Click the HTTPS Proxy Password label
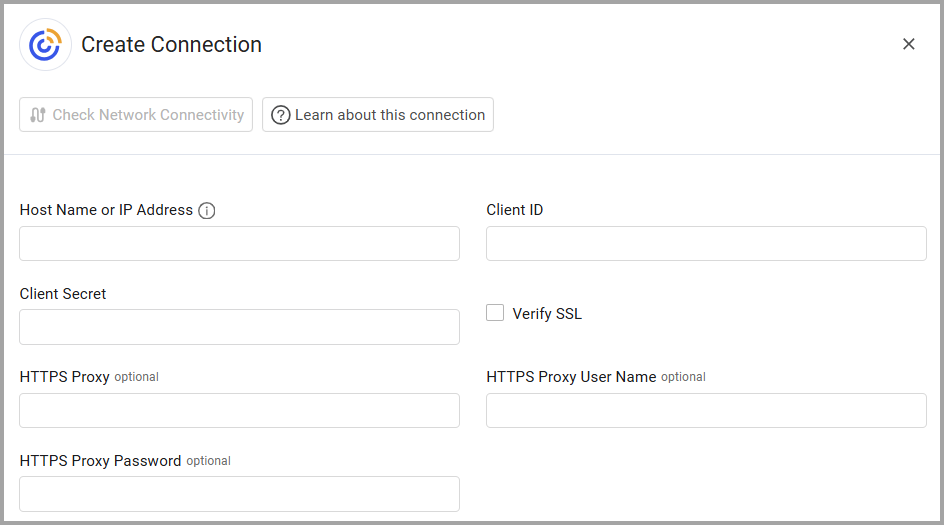The width and height of the screenshot is (944, 525). [100, 461]
